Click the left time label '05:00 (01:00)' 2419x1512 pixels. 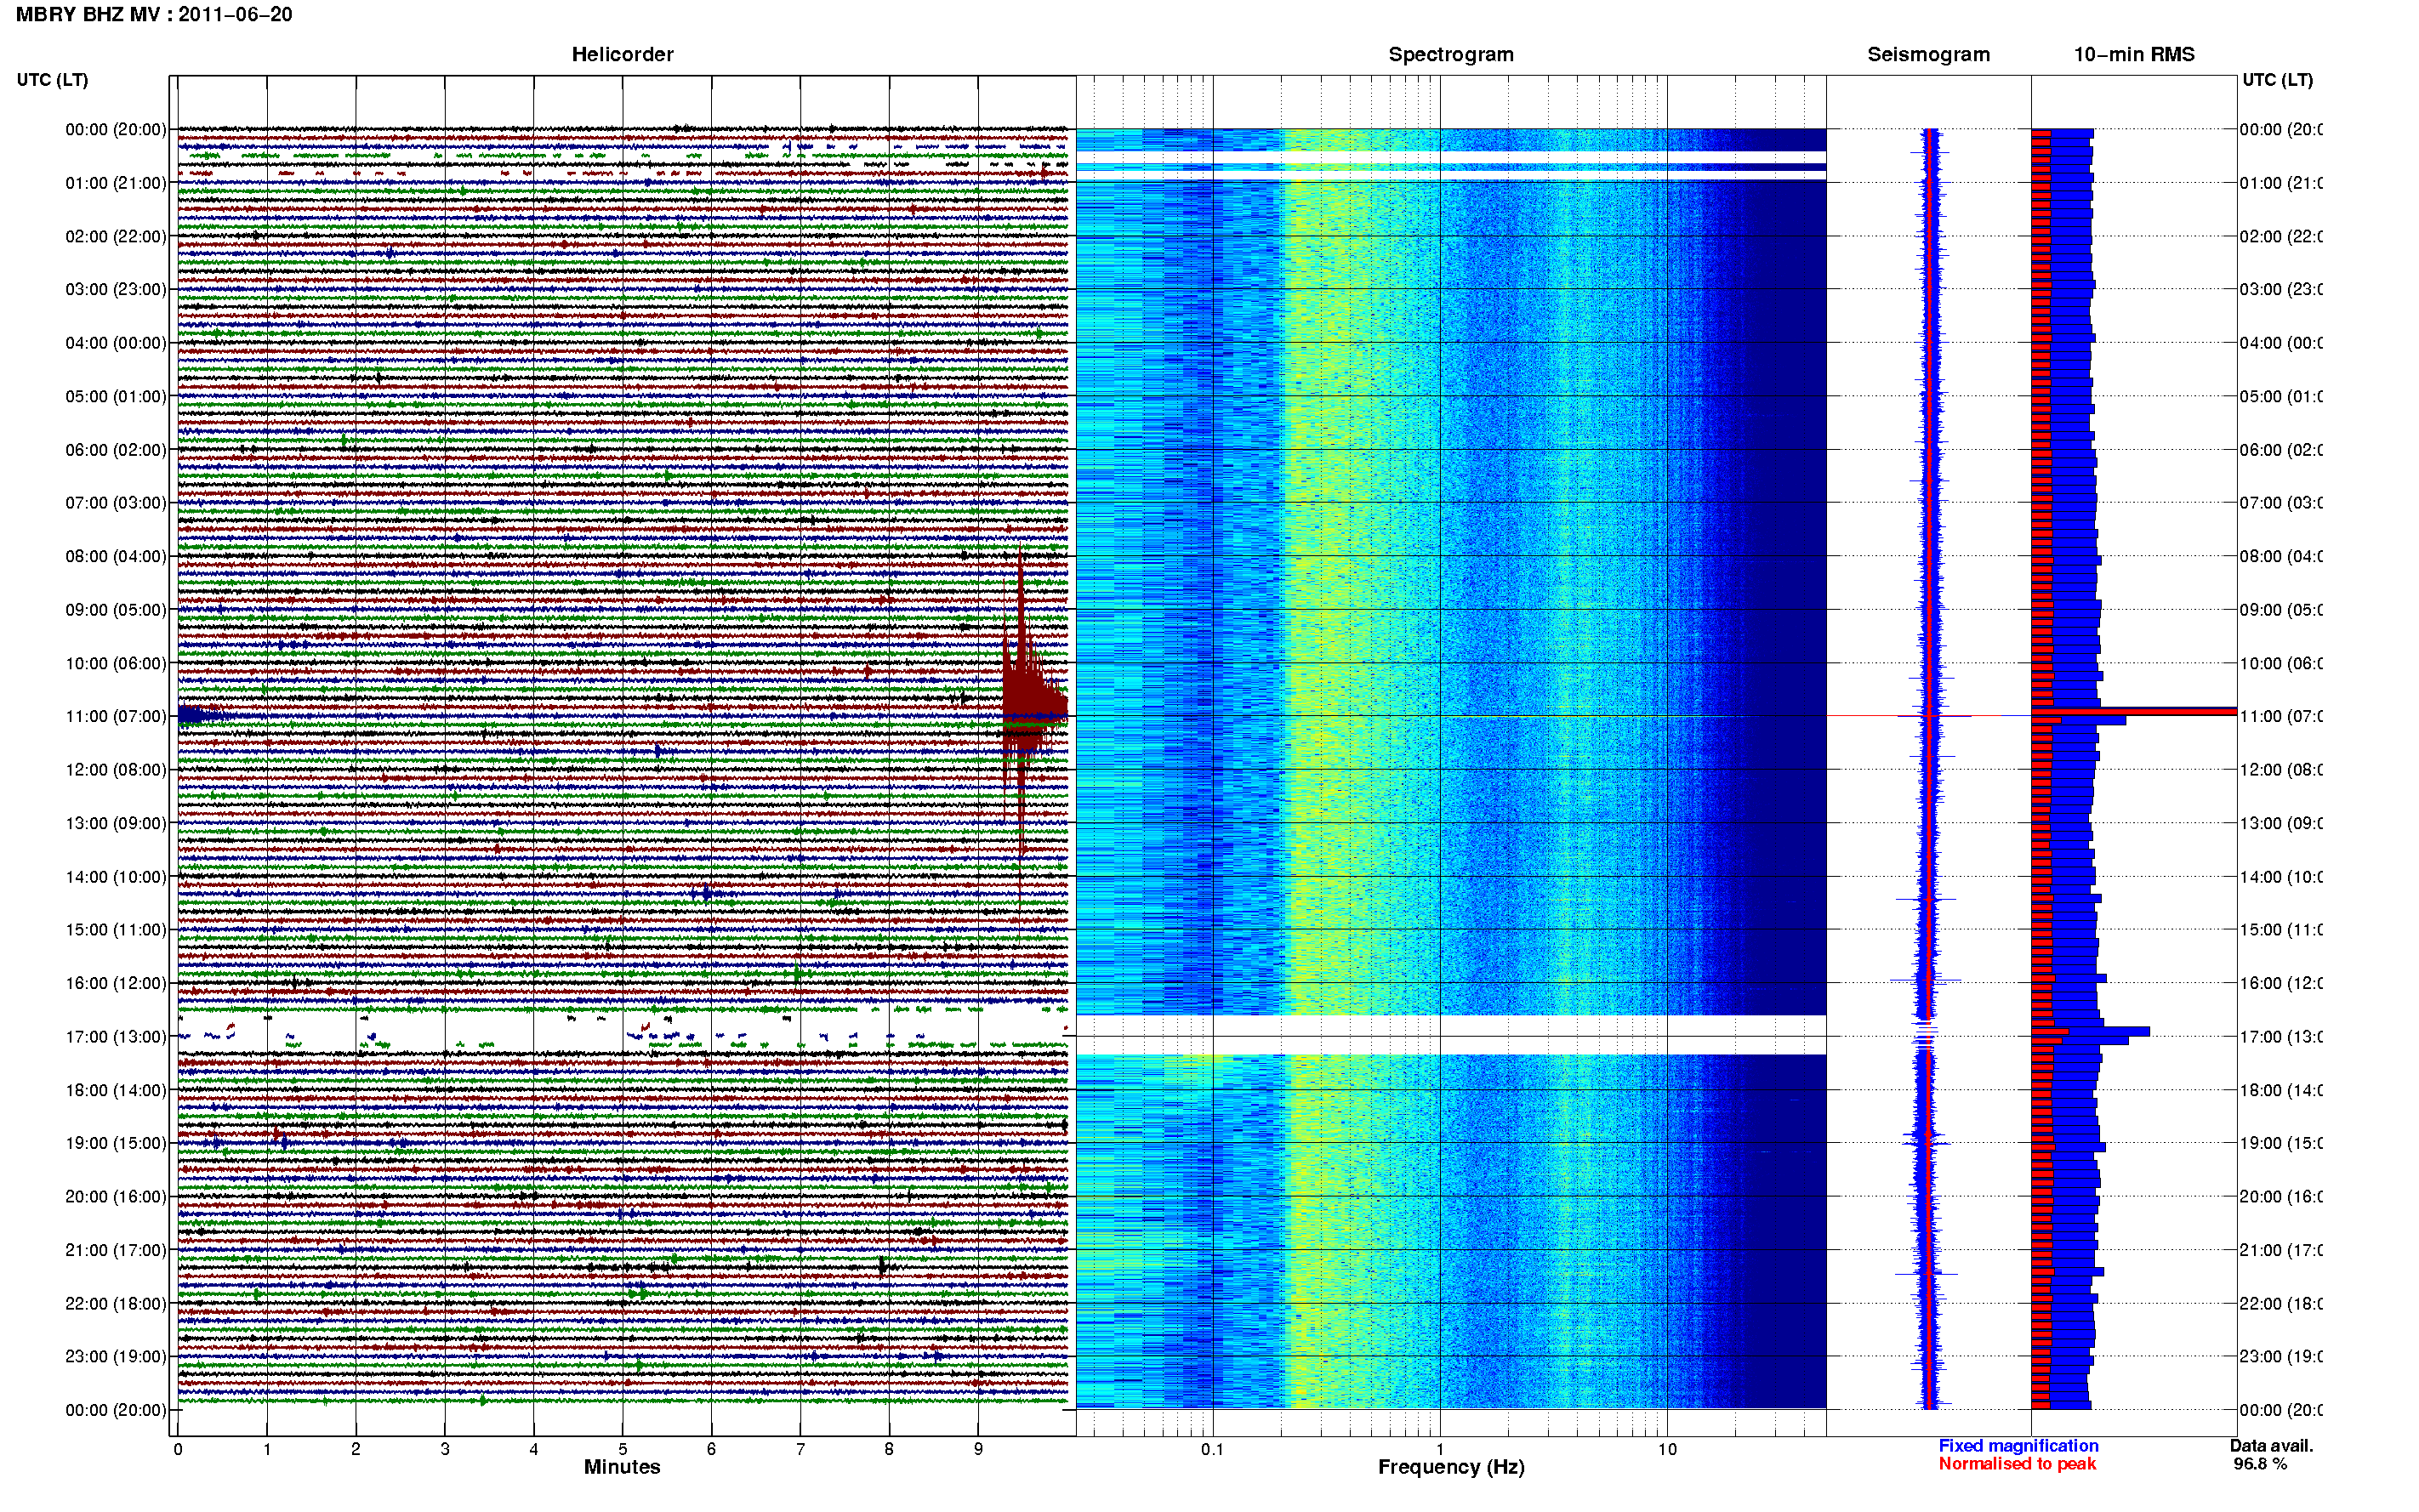click(x=116, y=396)
